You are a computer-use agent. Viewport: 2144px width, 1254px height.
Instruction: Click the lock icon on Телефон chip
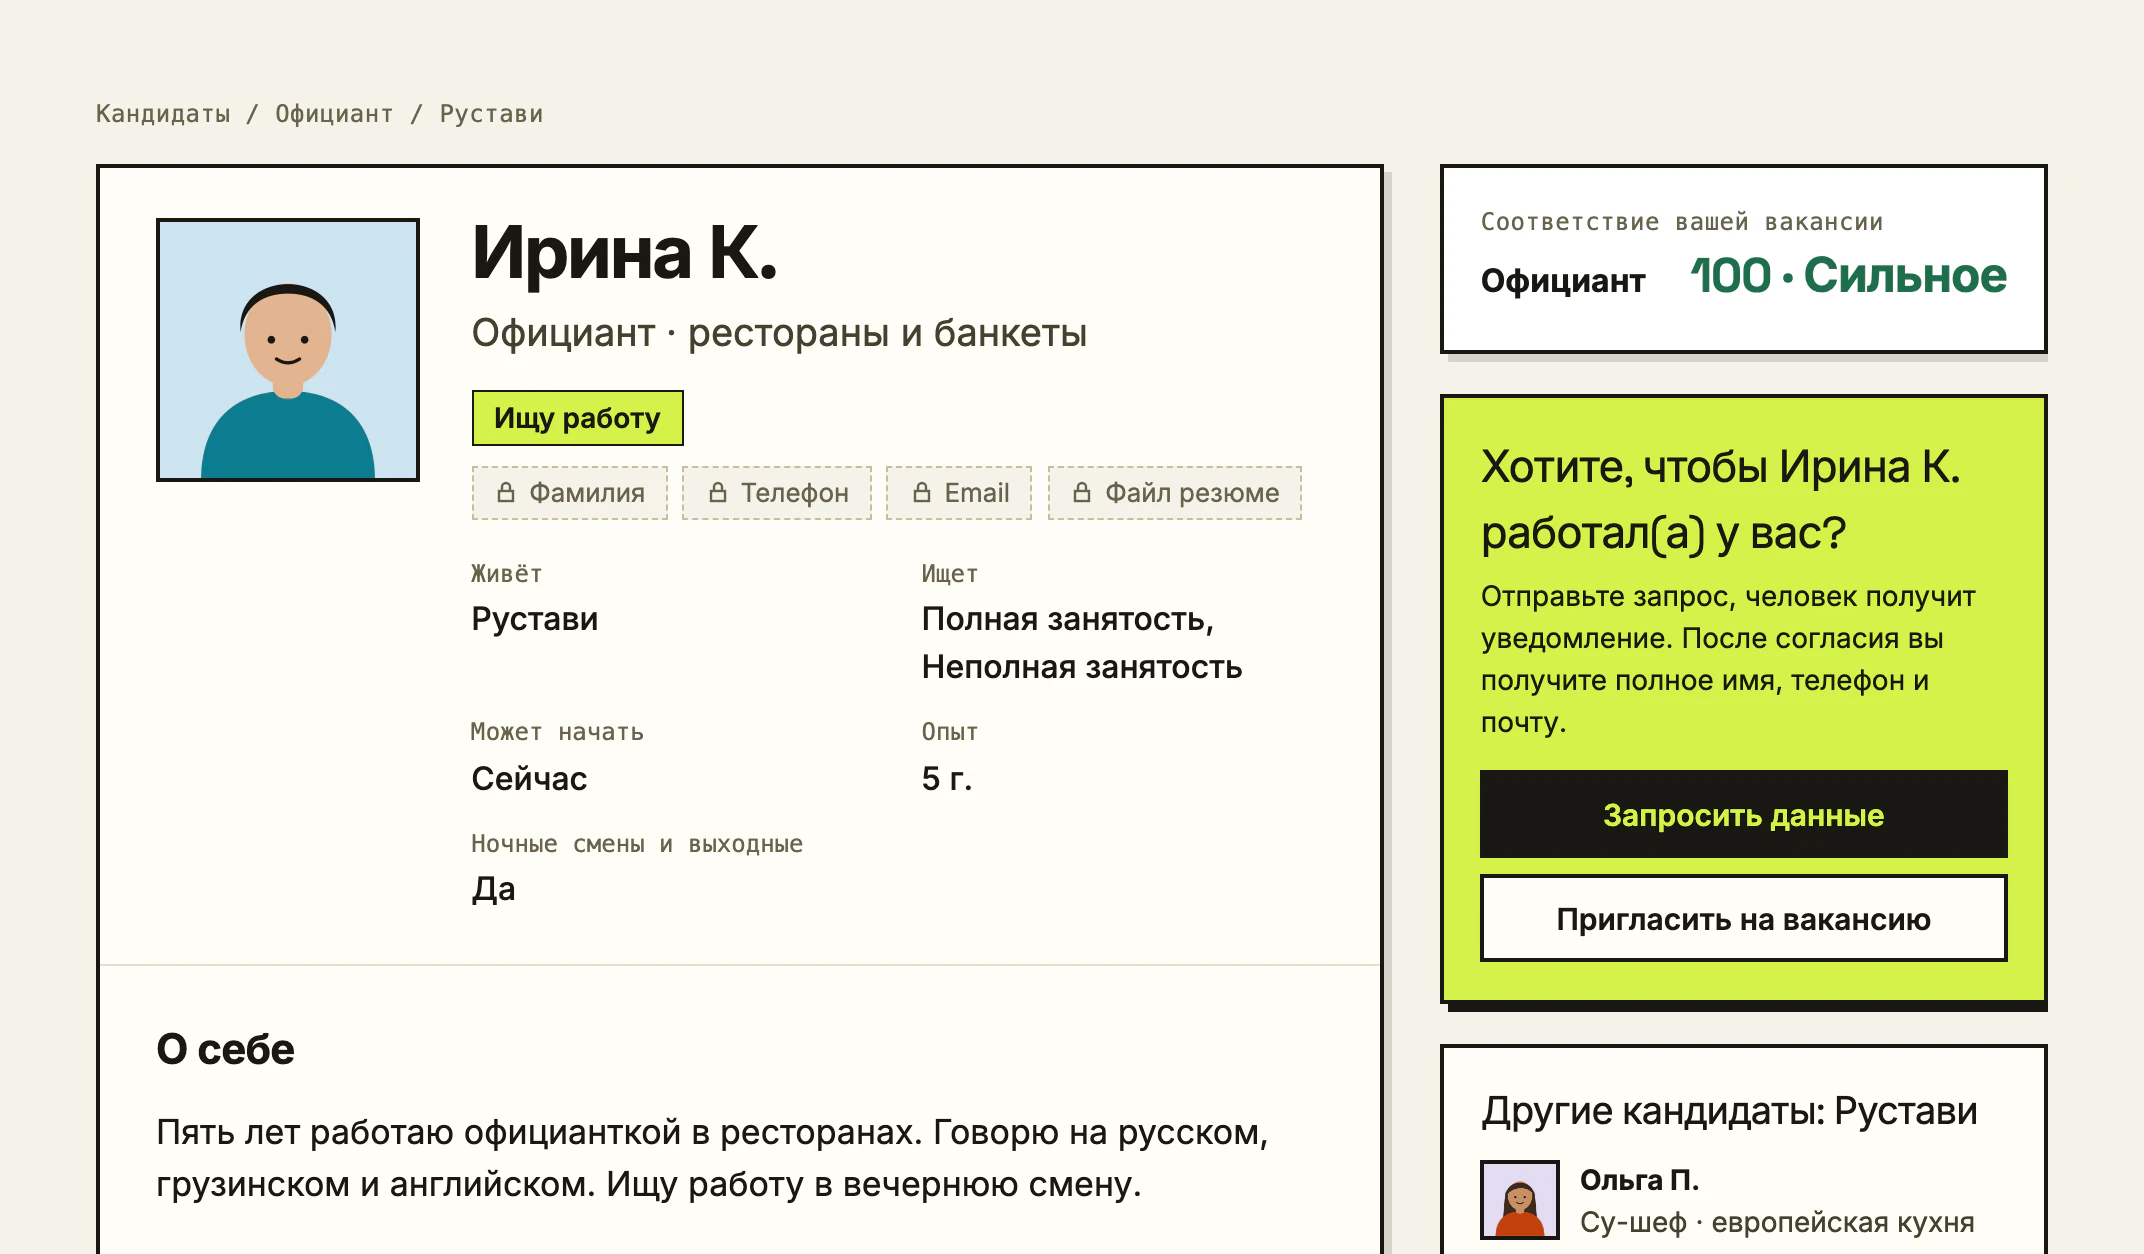tap(717, 493)
